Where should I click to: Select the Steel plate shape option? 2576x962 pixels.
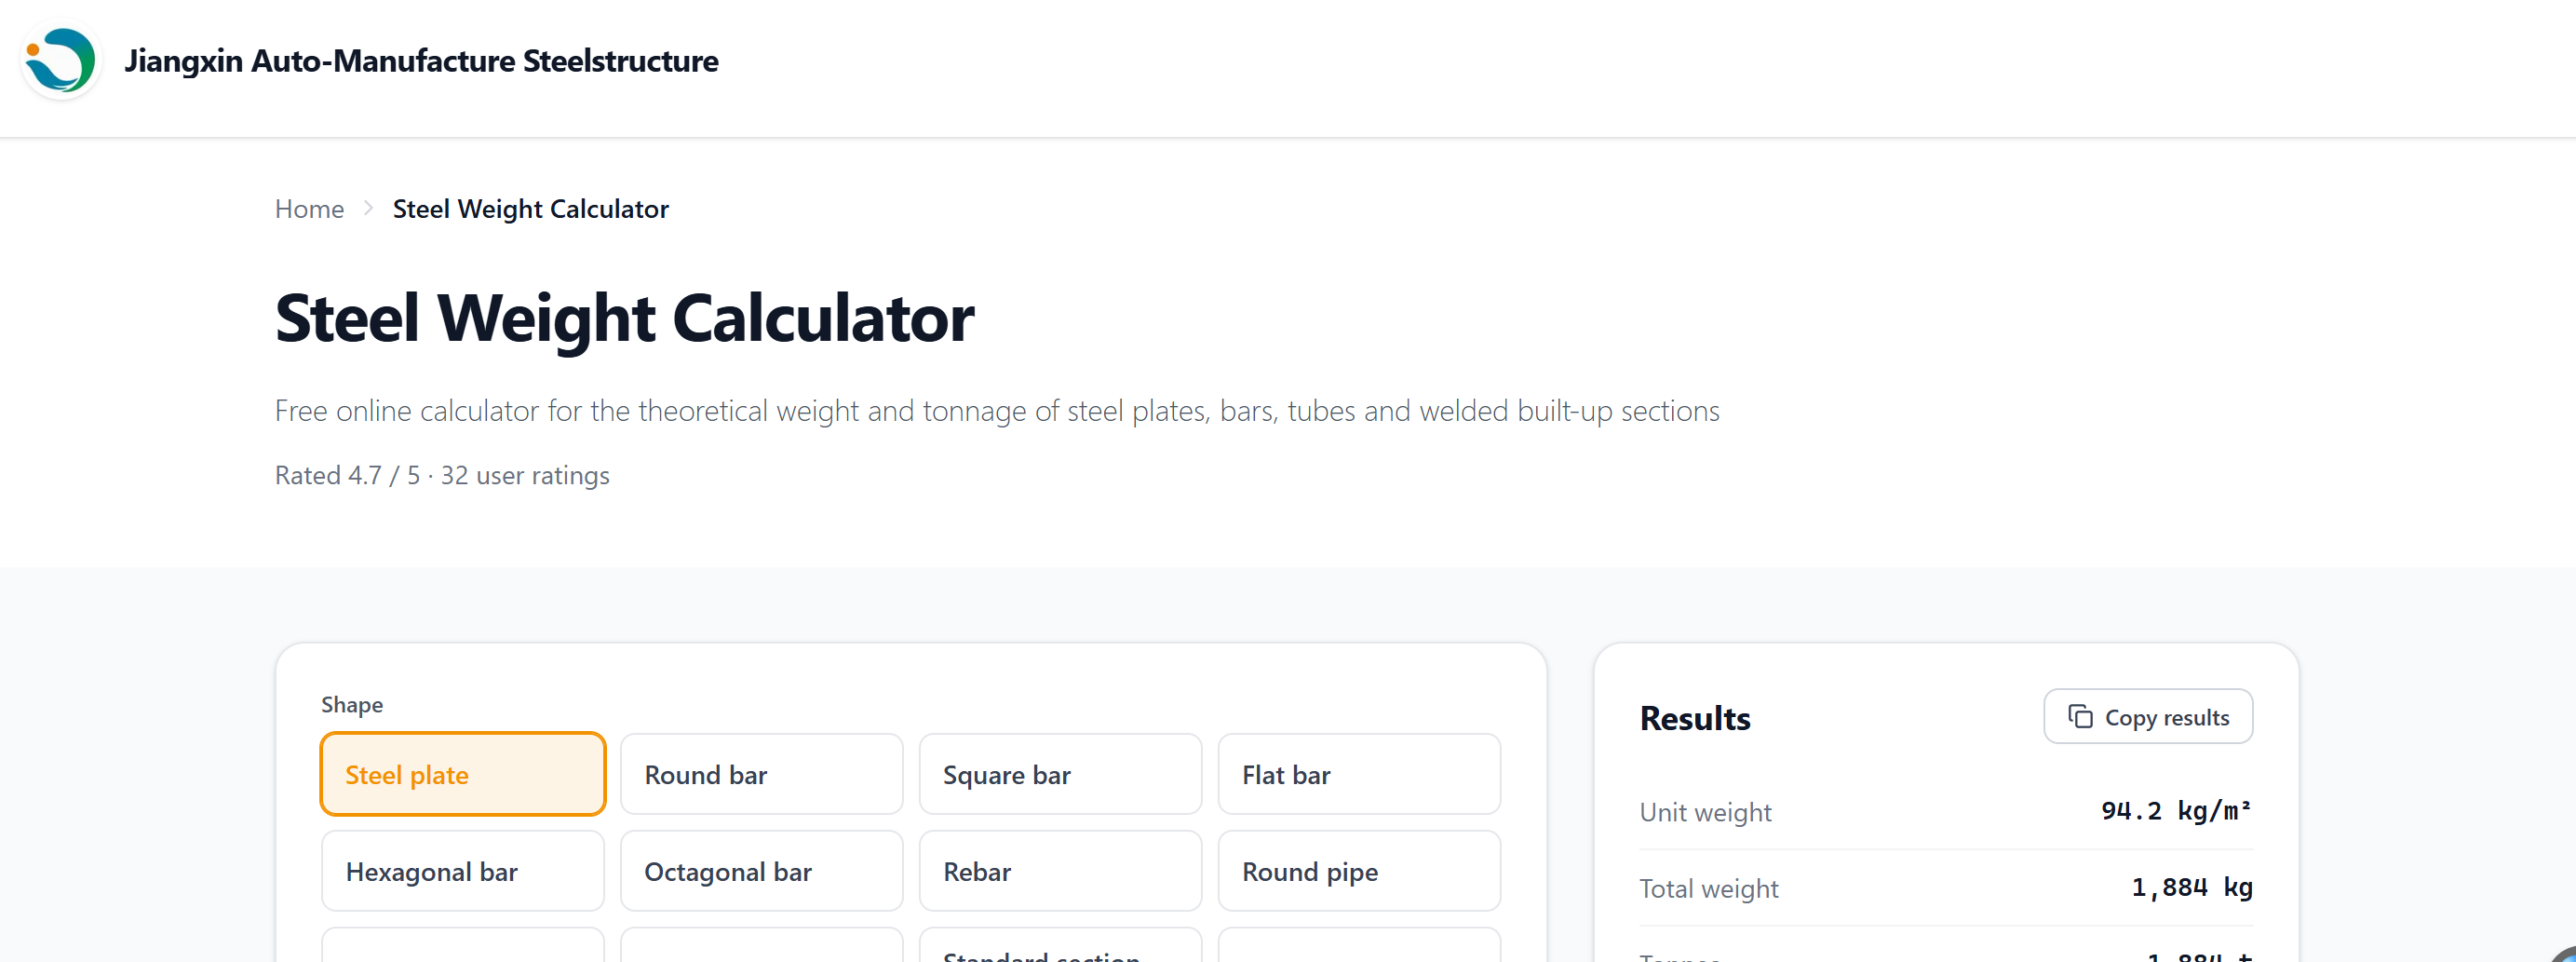(x=463, y=774)
